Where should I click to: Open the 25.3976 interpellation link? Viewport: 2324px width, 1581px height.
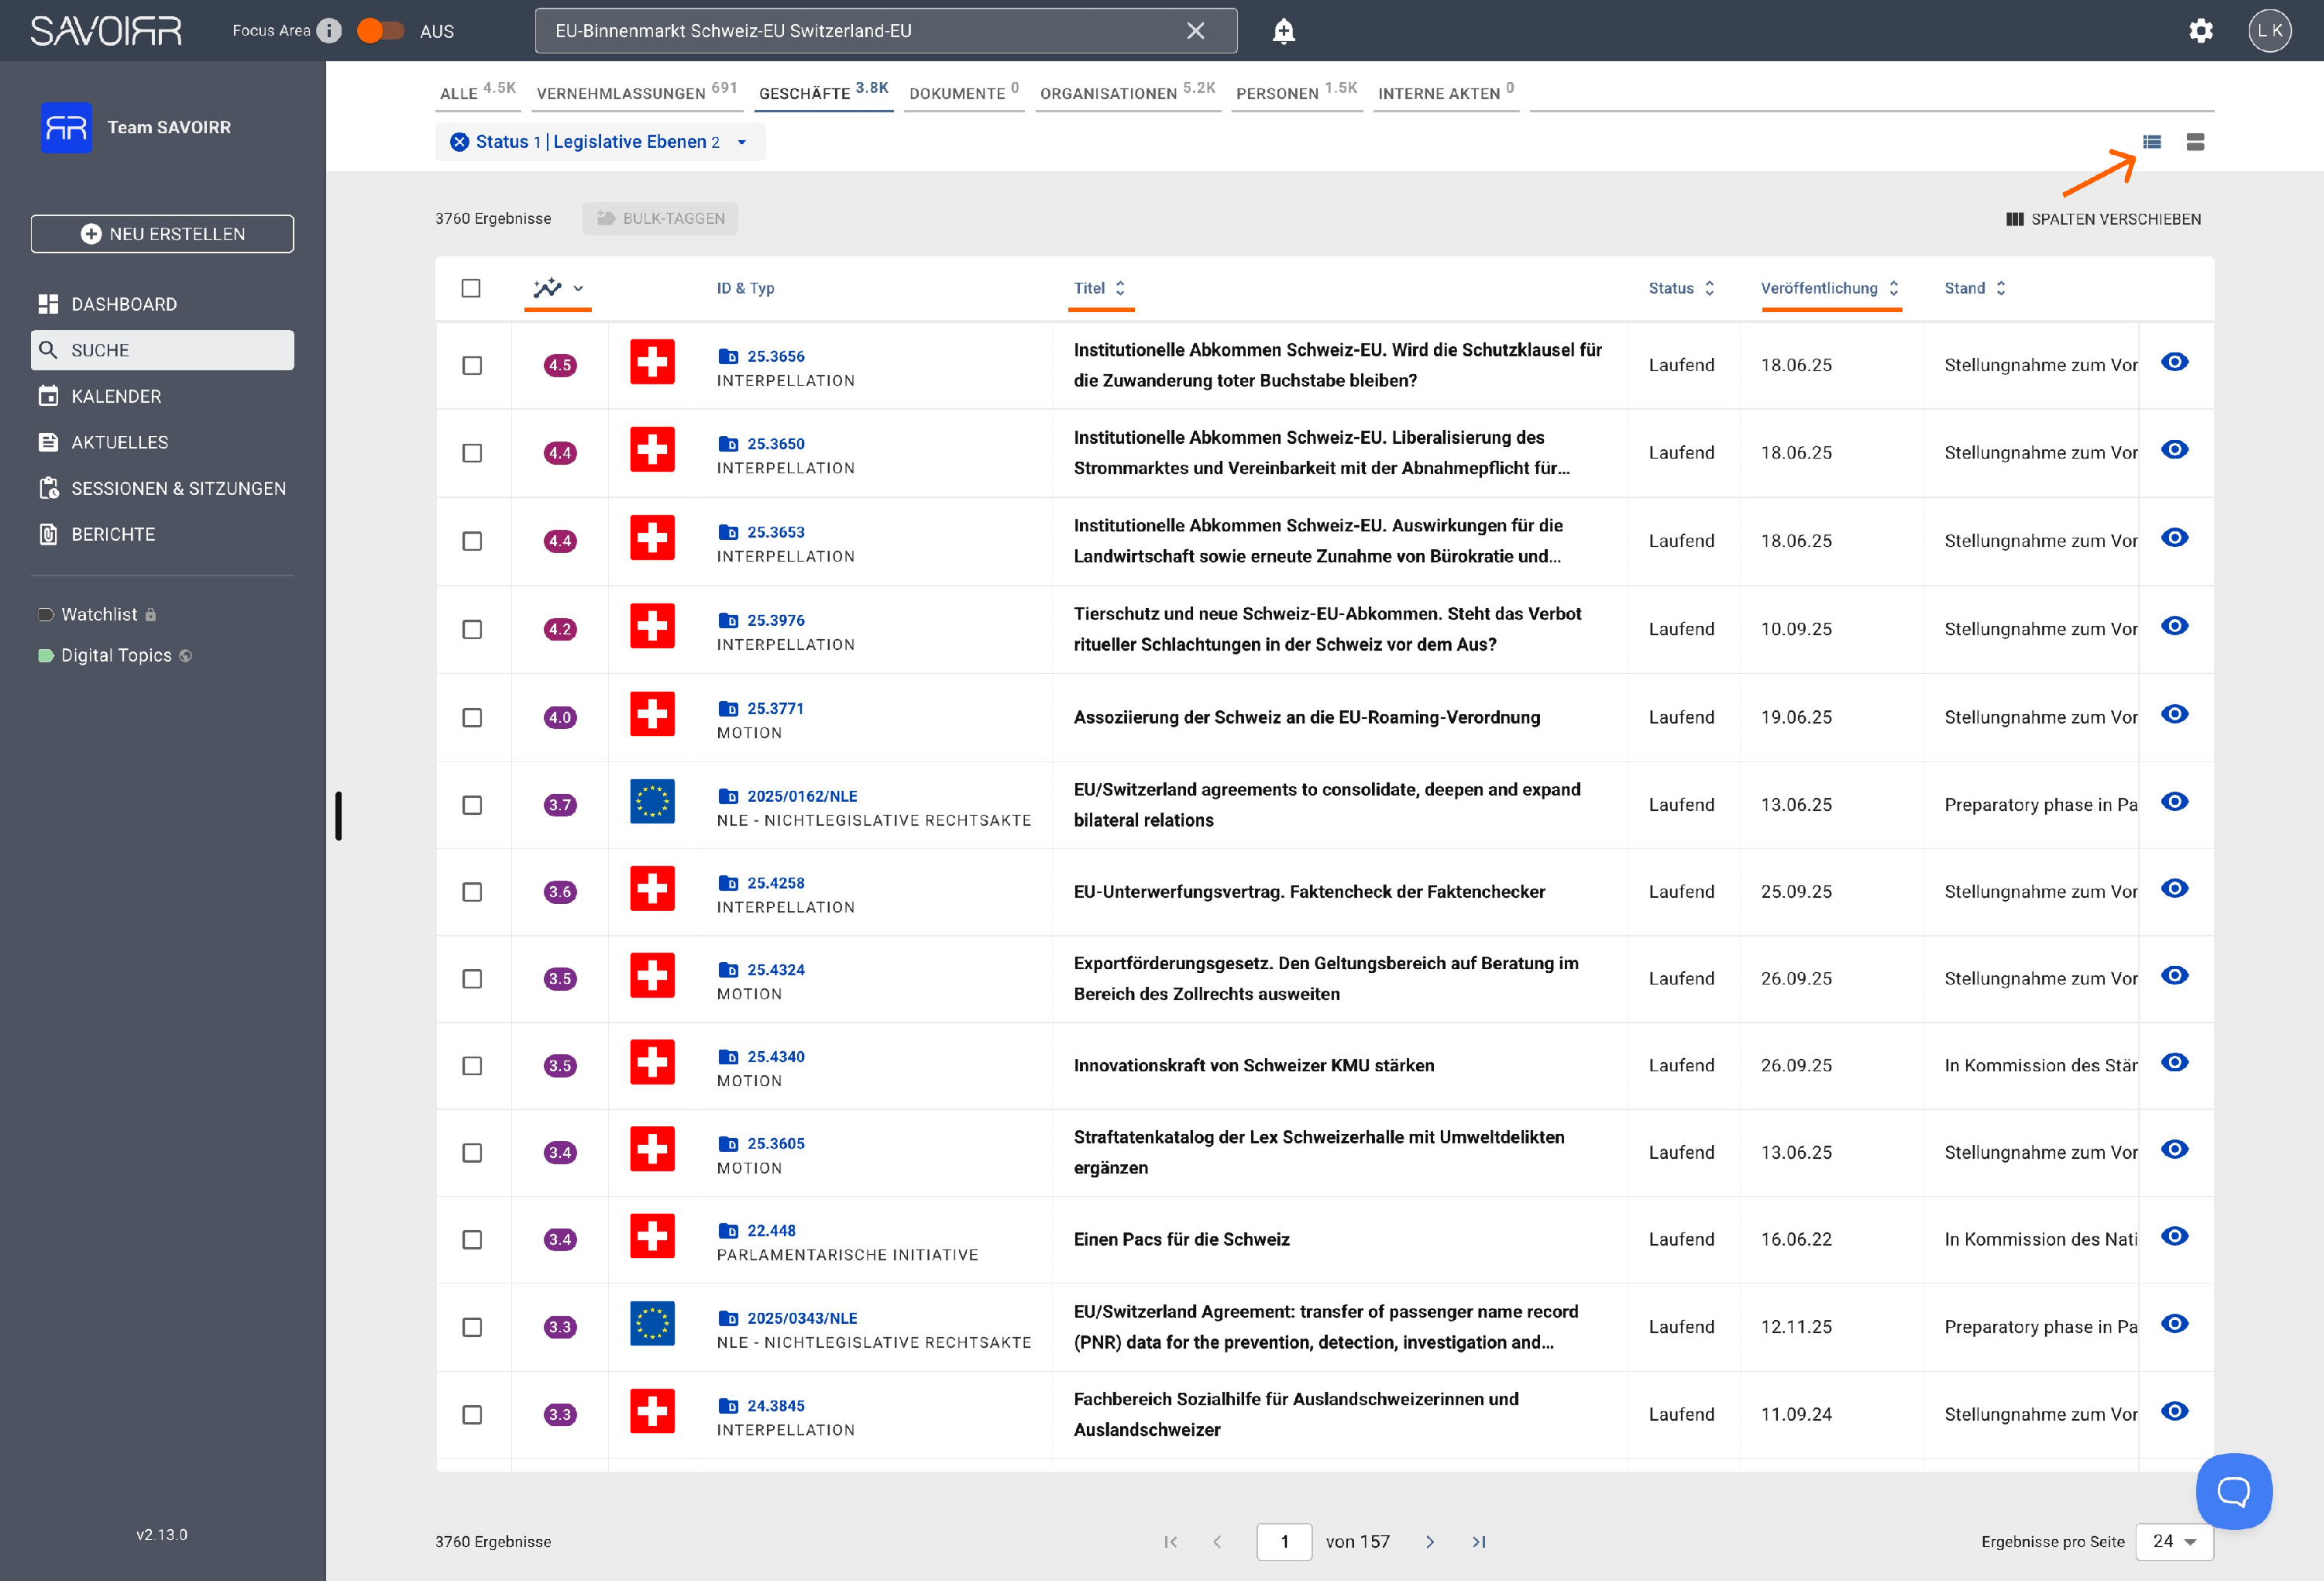click(775, 620)
